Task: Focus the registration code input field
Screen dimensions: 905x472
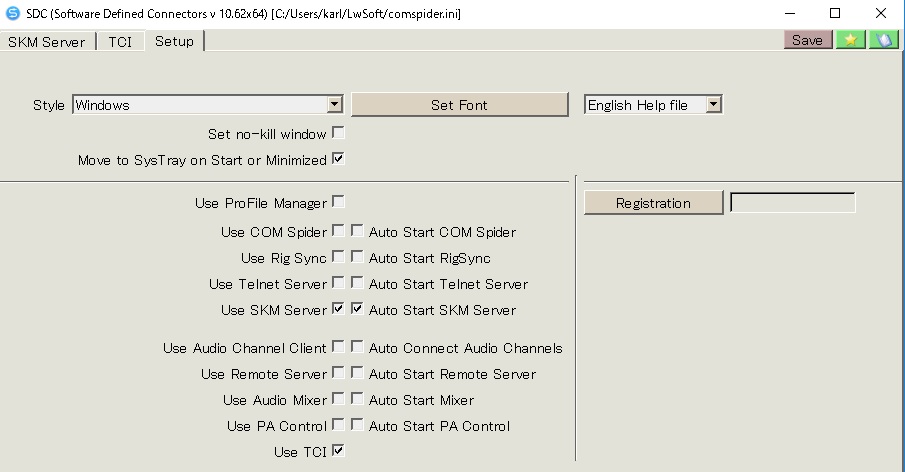Action: (x=793, y=203)
